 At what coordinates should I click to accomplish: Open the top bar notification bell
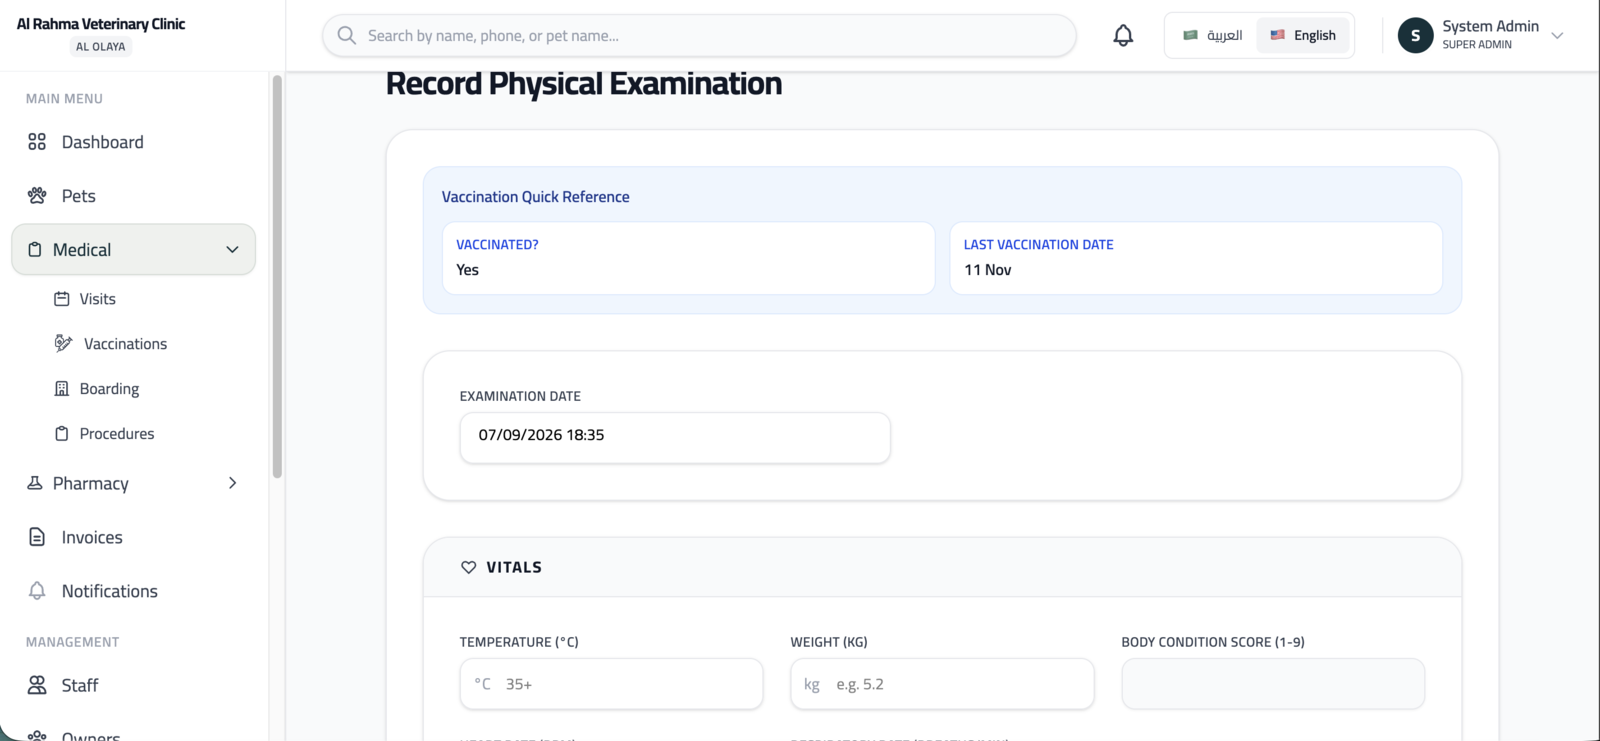coord(1123,36)
